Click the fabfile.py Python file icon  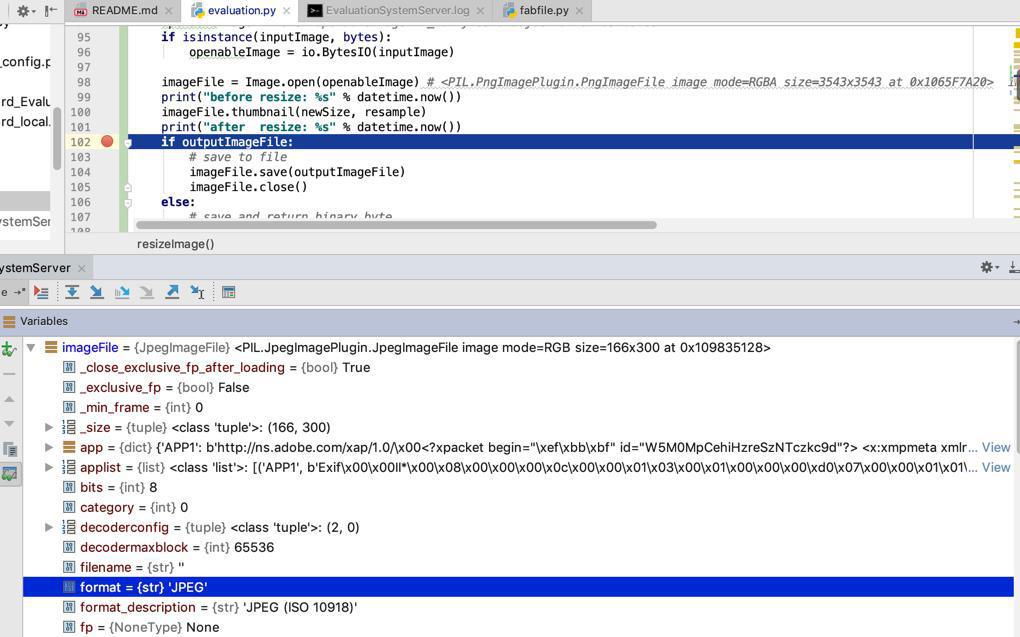pyautogui.click(x=509, y=10)
